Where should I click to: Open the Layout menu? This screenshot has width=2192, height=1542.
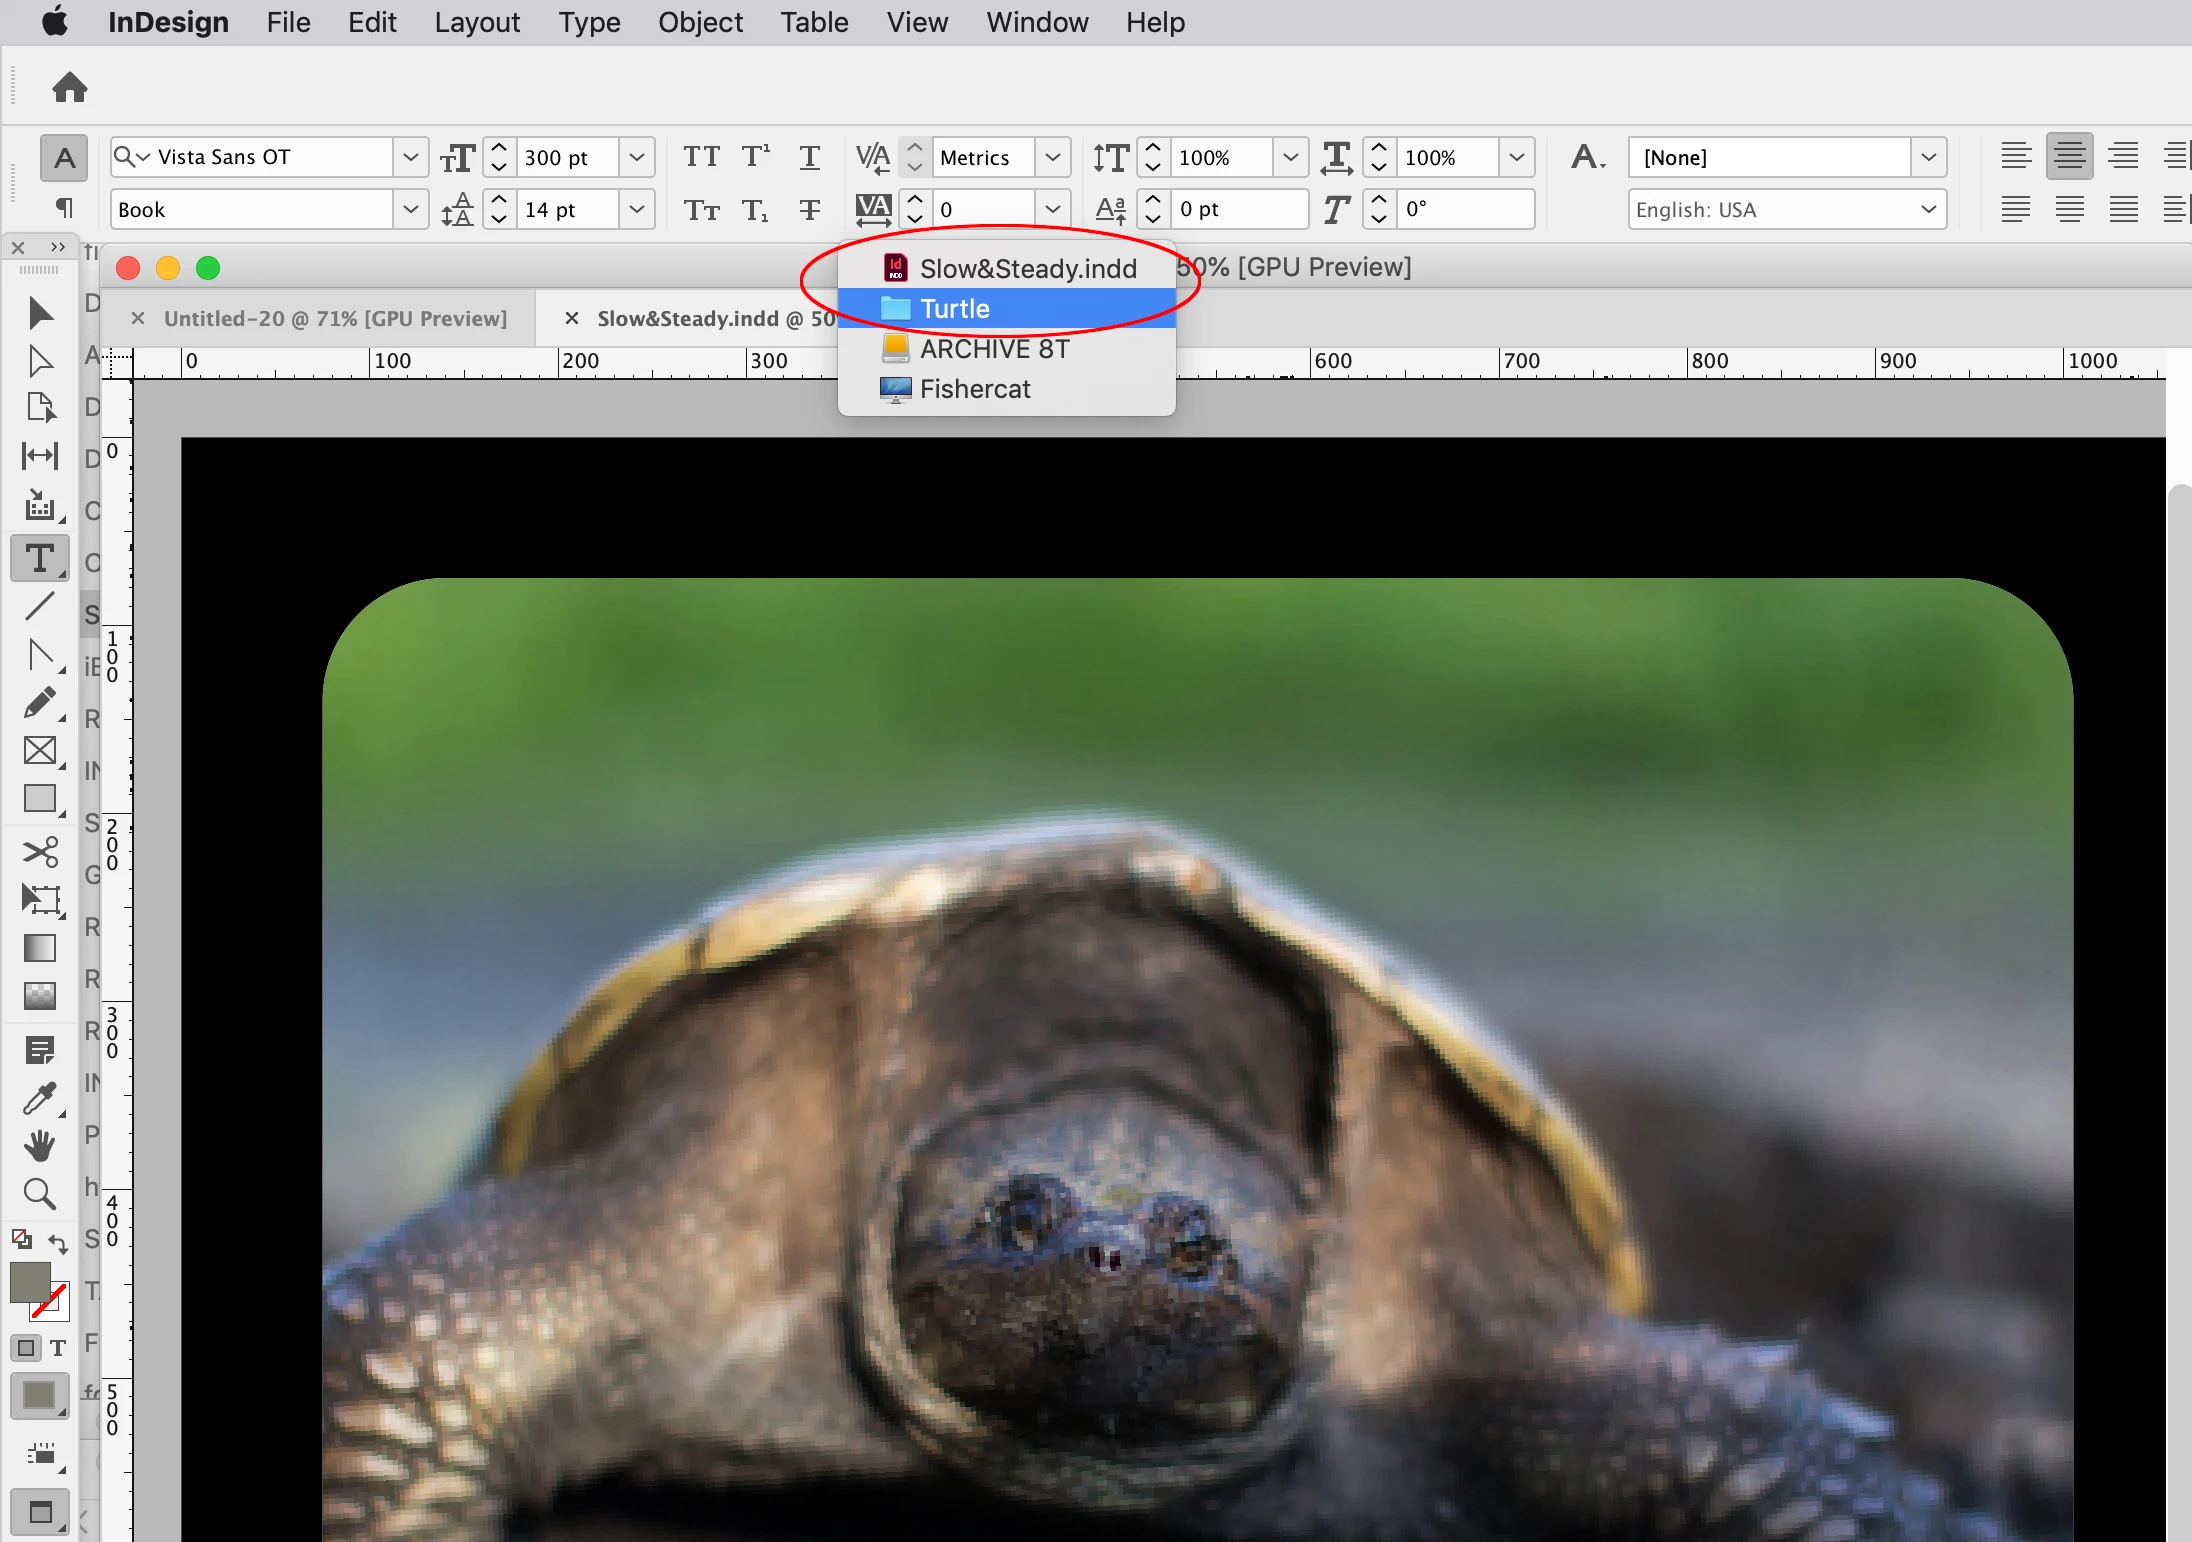pyautogui.click(x=476, y=22)
